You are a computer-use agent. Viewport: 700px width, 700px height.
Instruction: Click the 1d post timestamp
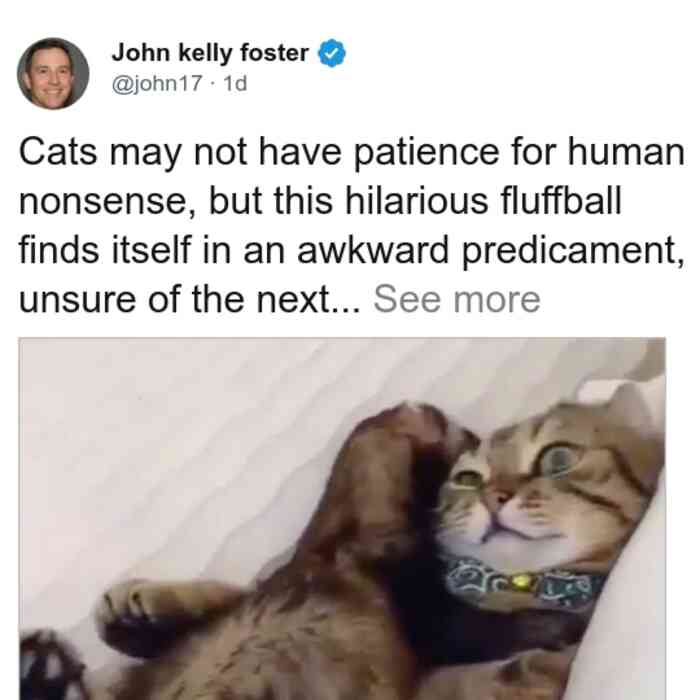pos(235,84)
